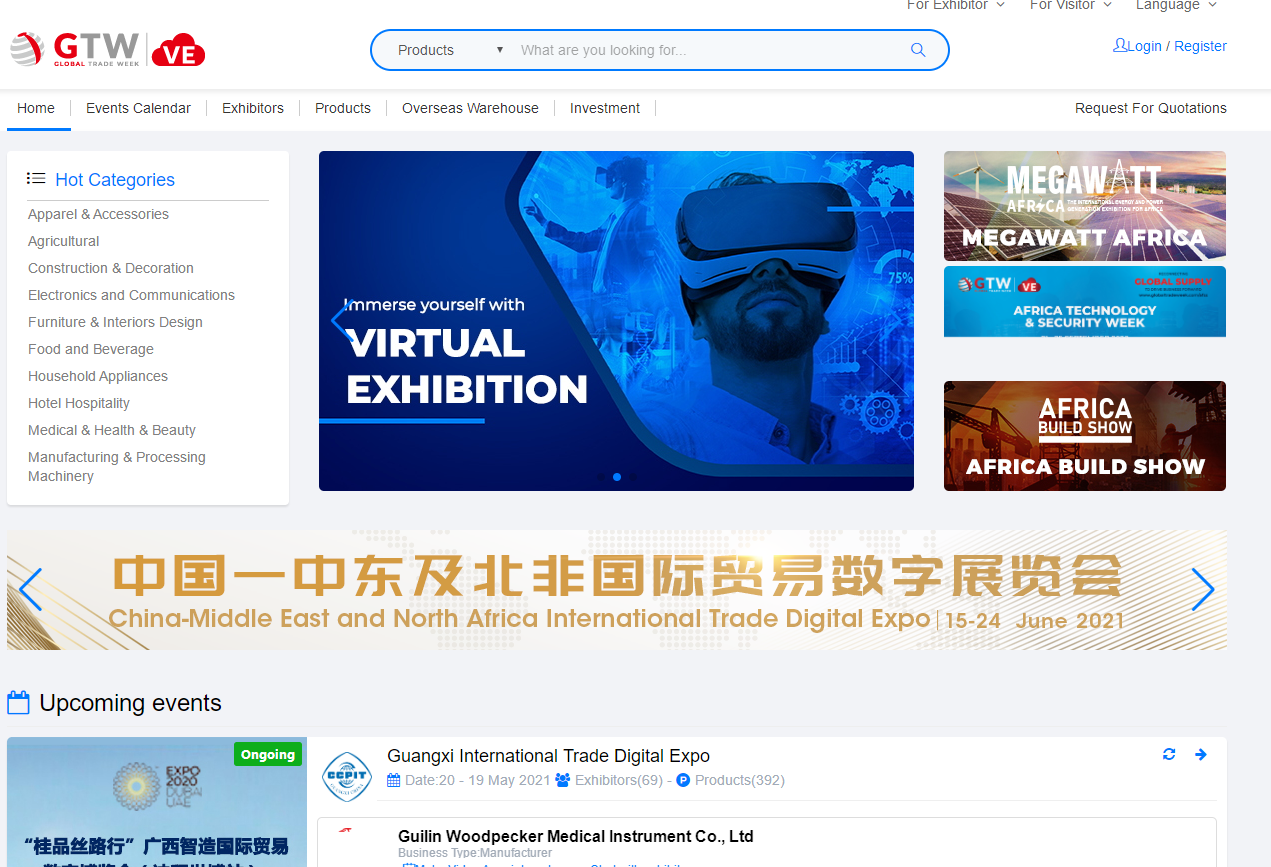Click the user profile icon beside Login
This screenshot has width=1271, height=867.
tap(1120, 45)
